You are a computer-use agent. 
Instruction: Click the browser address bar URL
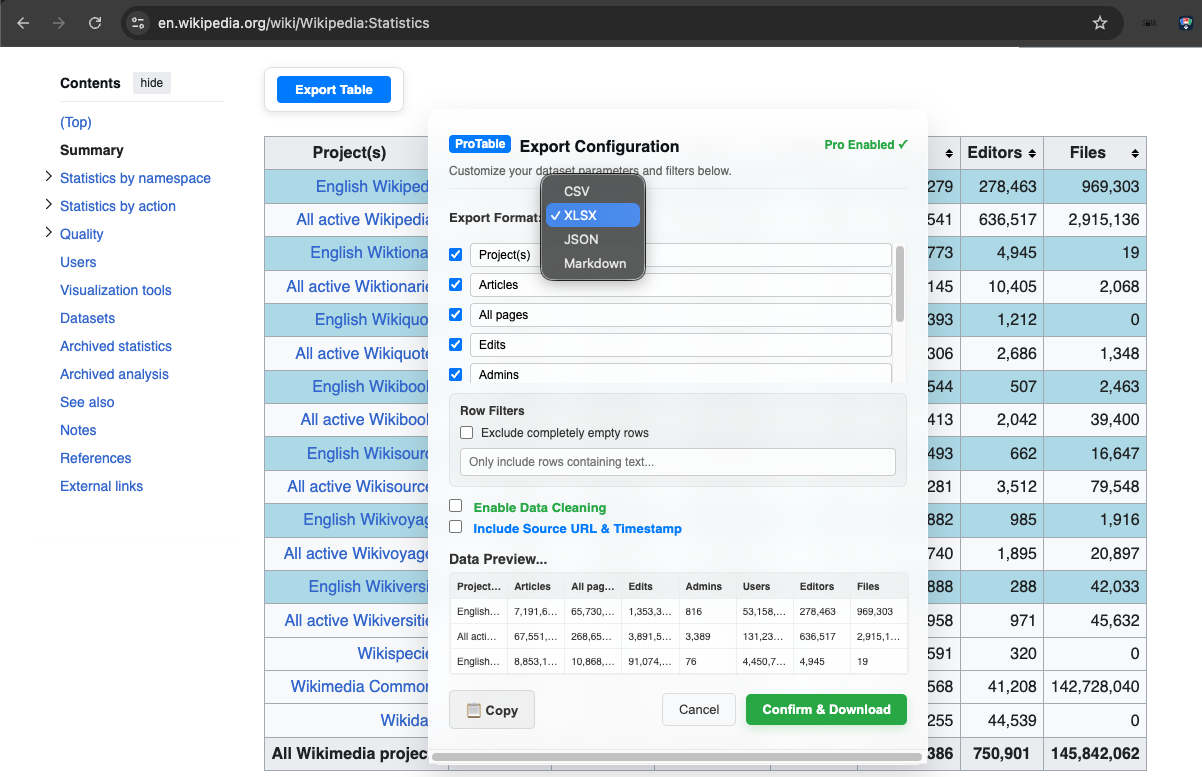pyautogui.click(x=294, y=23)
